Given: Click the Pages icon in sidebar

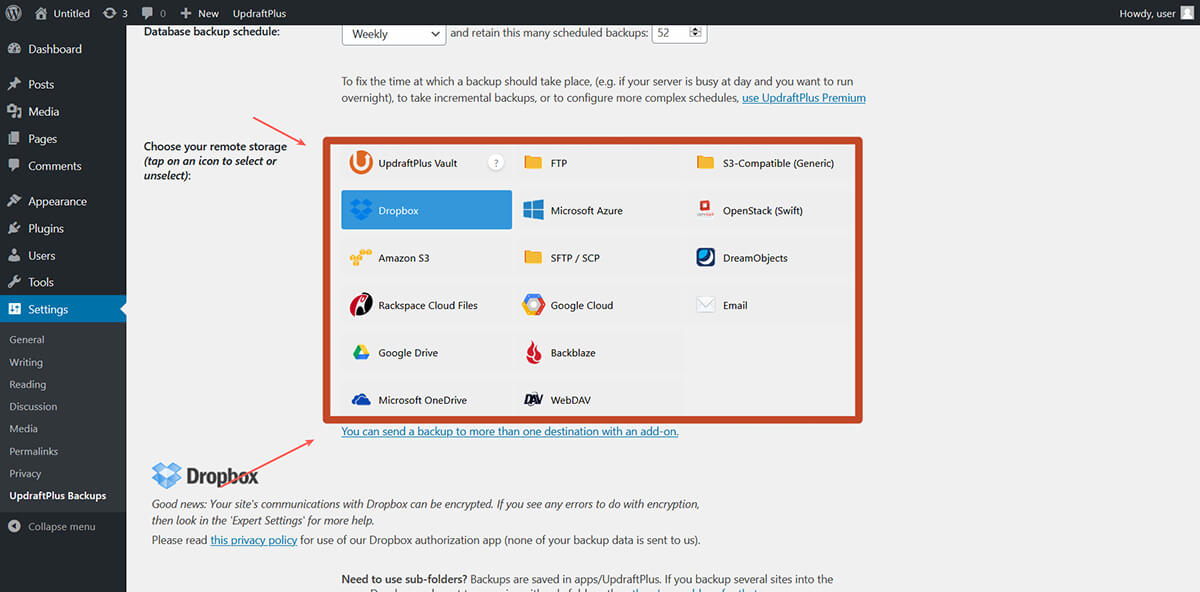Looking at the screenshot, I should coord(14,139).
